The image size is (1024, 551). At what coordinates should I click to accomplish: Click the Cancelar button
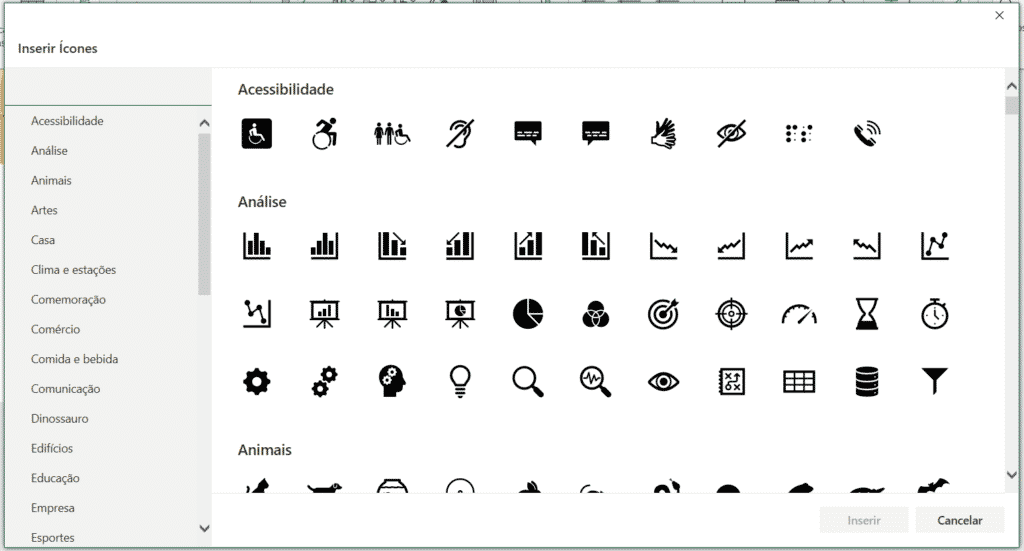pyautogui.click(x=959, y=520)
